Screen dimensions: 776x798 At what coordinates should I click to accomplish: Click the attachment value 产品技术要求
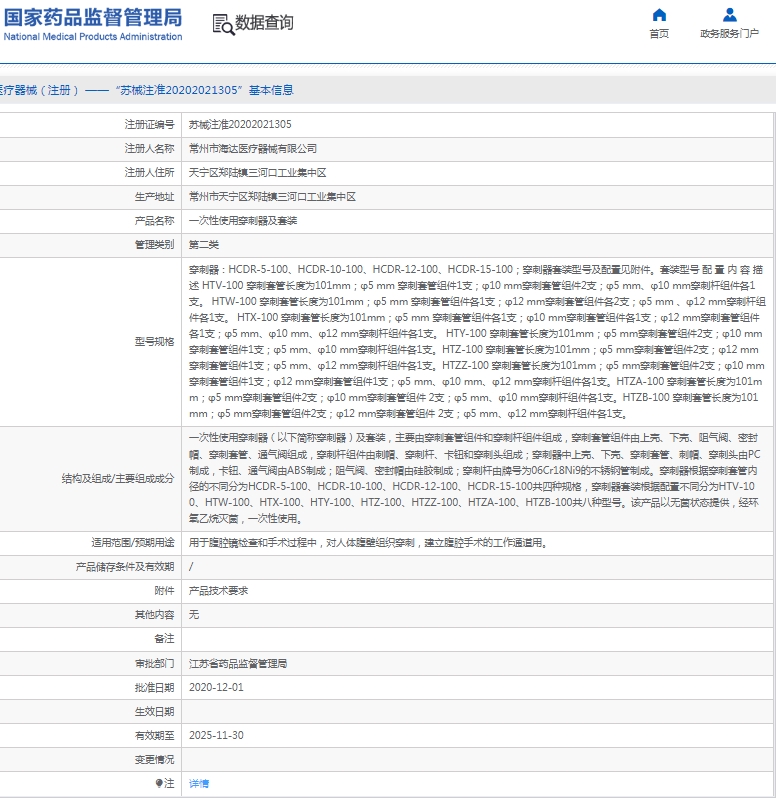click(218, 590)
